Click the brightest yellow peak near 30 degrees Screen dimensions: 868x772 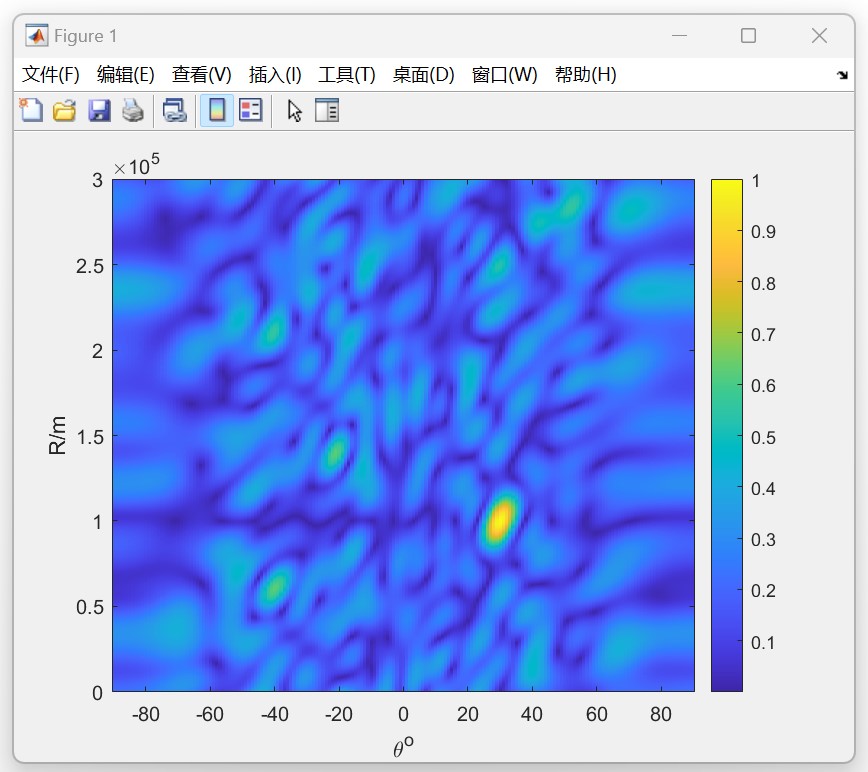(x=500, y=520)
